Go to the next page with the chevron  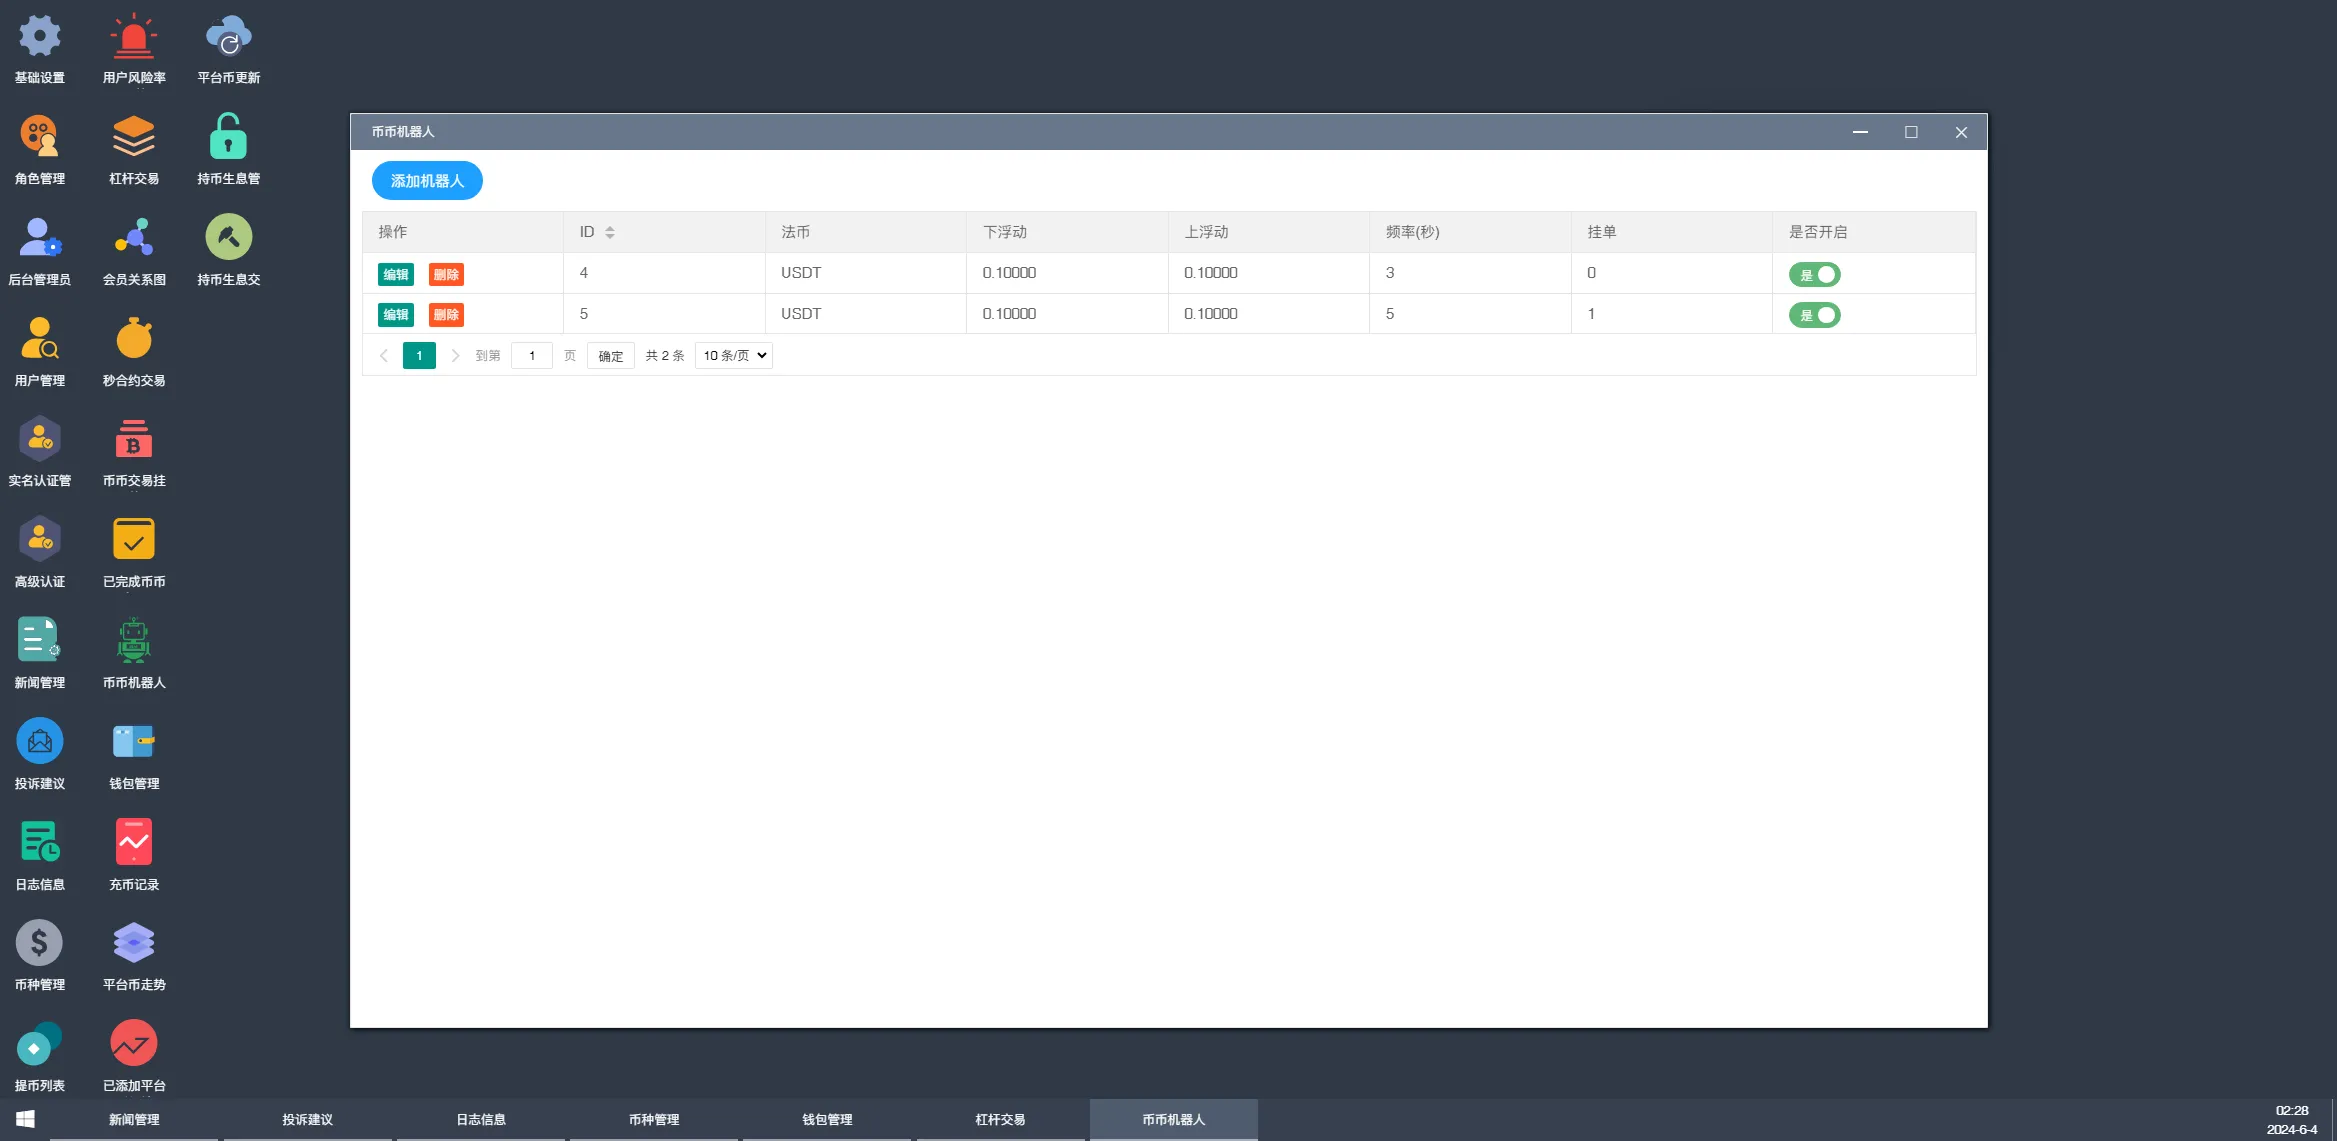click(455, 356)
